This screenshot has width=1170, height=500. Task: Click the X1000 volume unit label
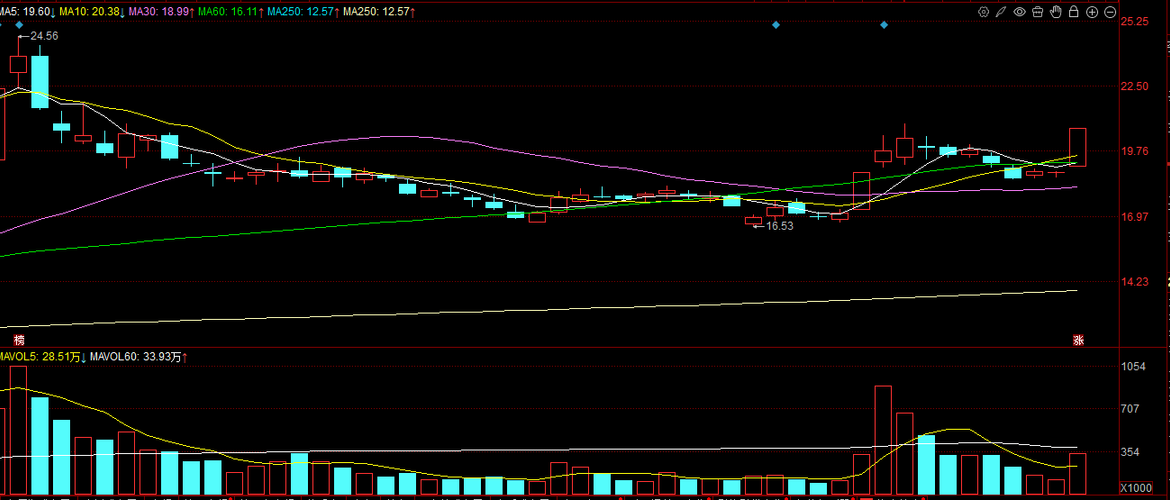[x=1135, y=488]
